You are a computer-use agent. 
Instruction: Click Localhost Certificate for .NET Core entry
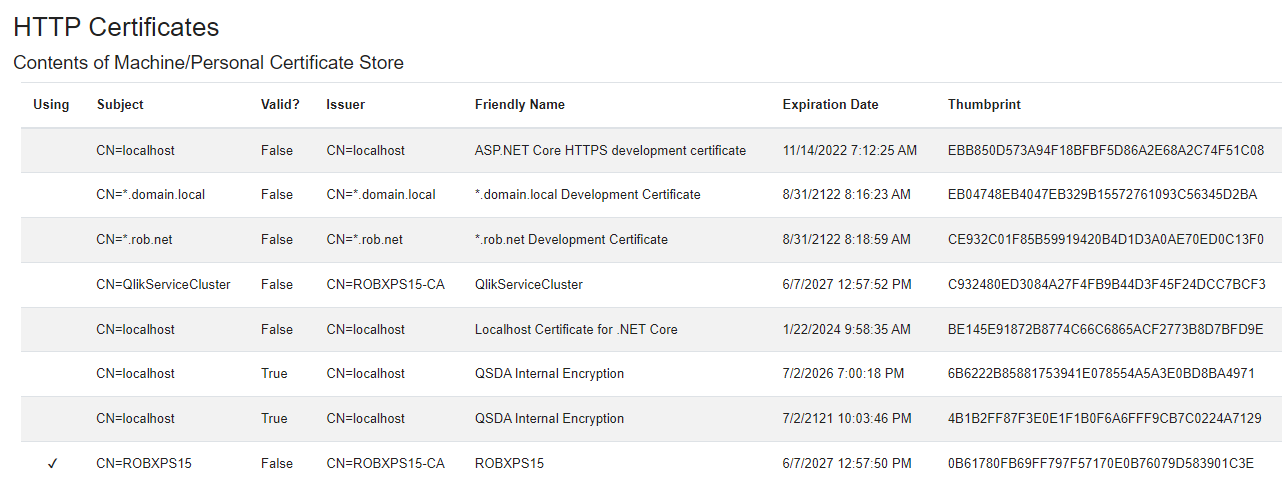point(576,330)
